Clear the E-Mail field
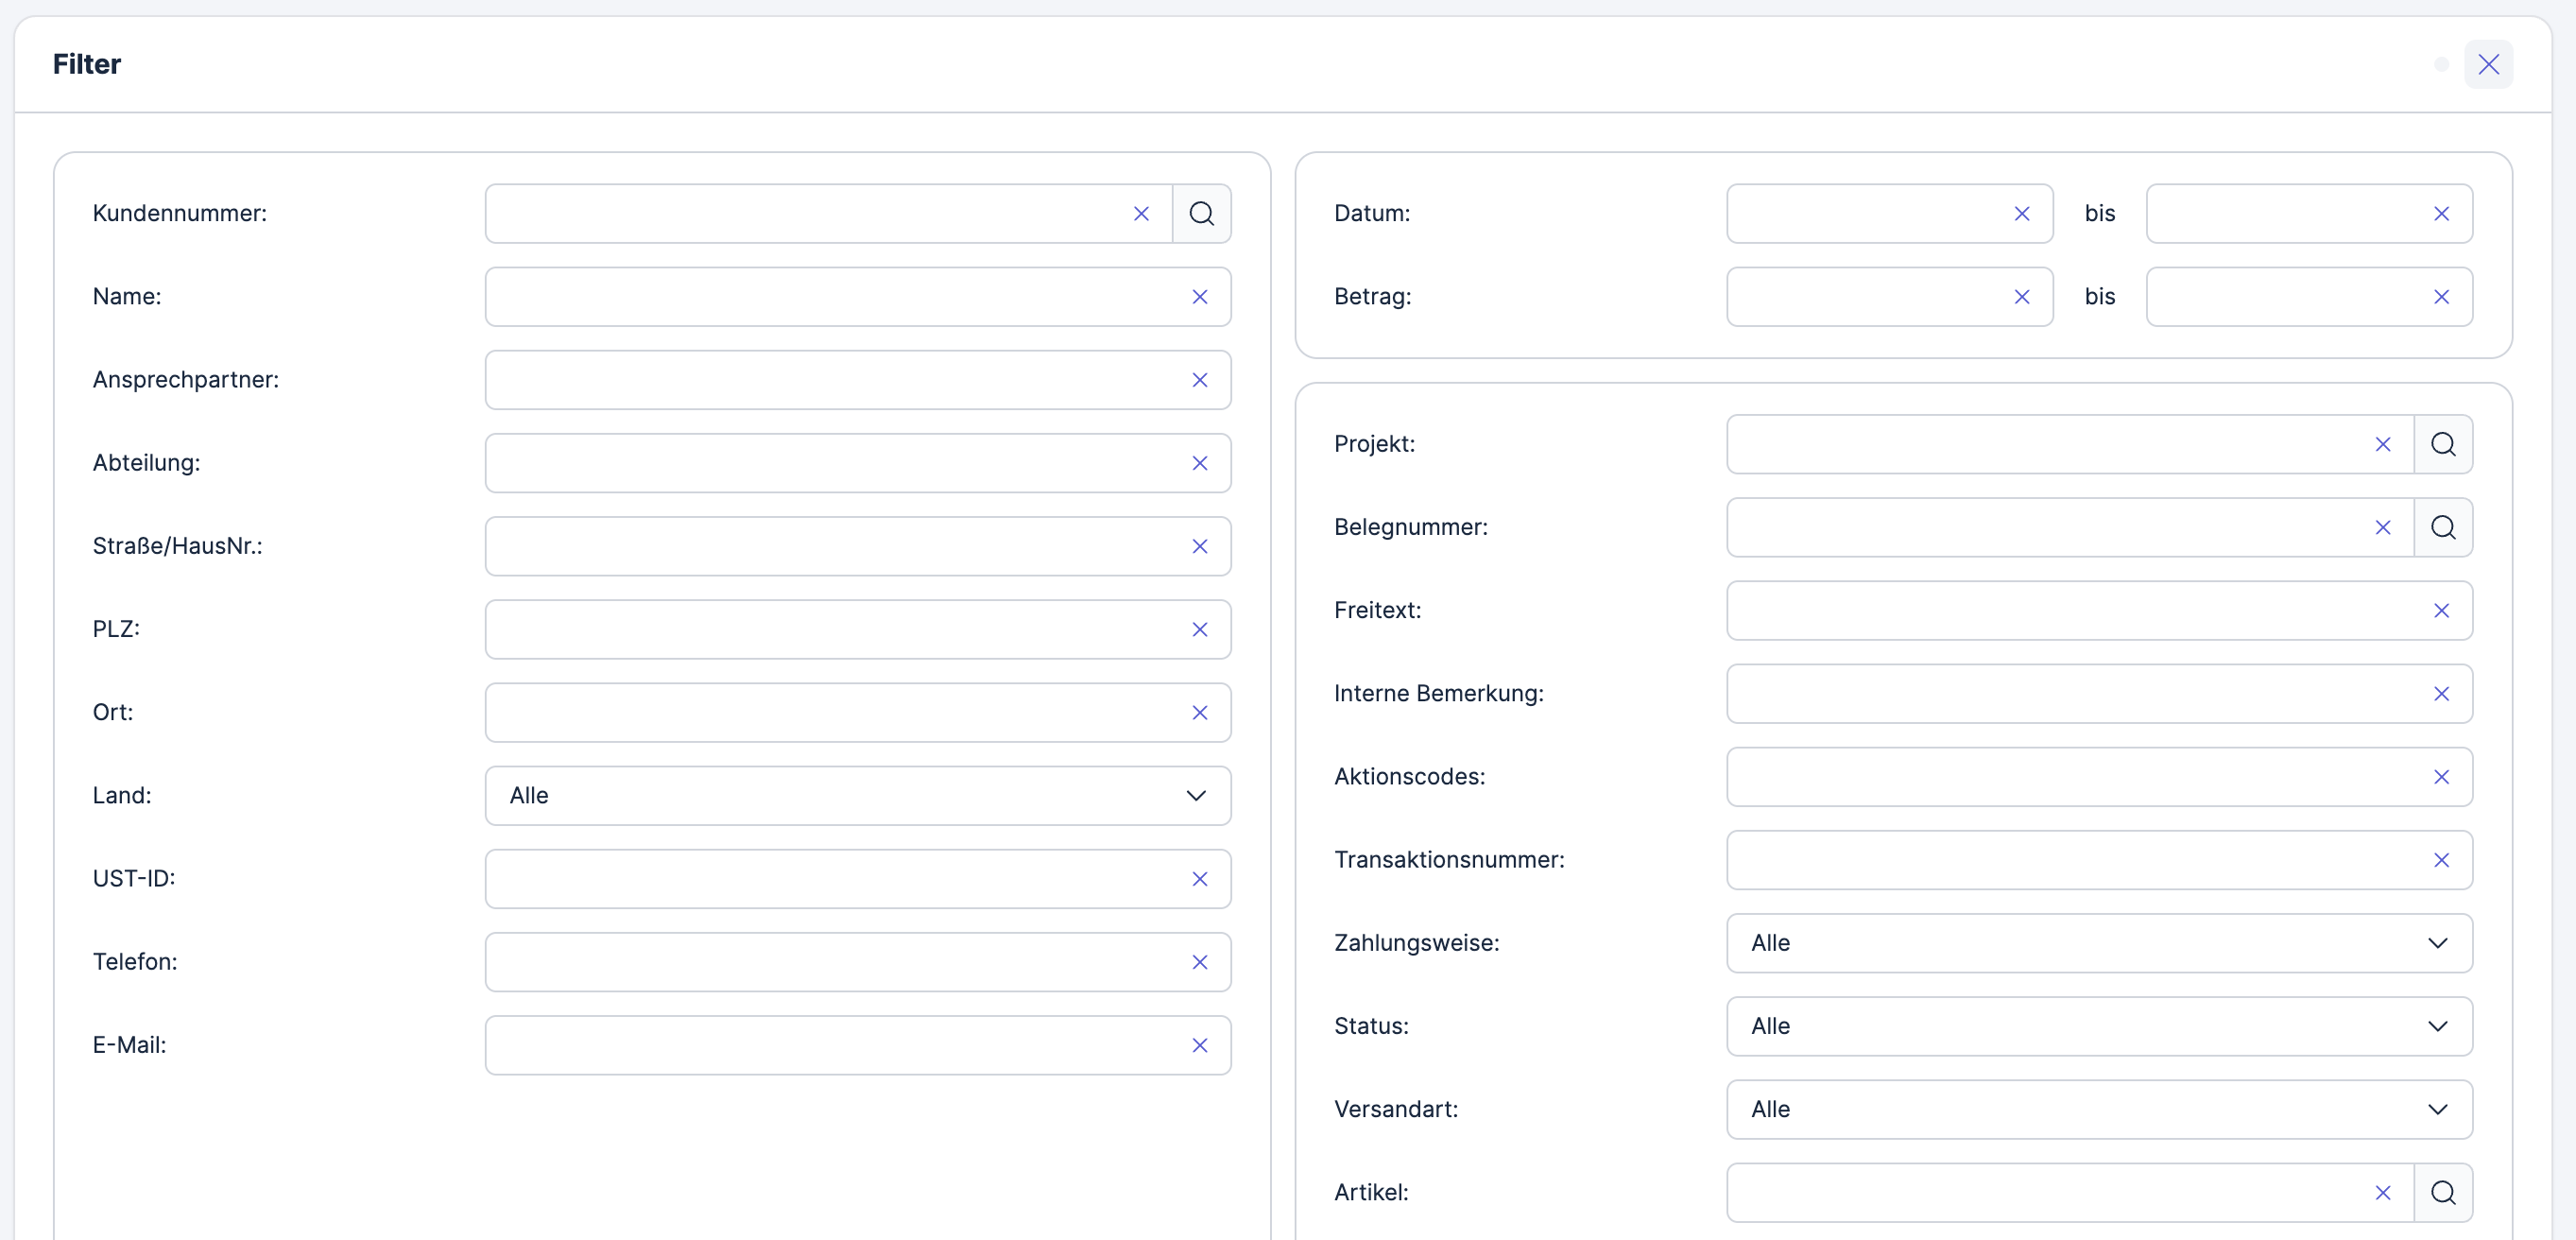Viewport: 2576px width, 1240px height. coord(1199,1045)
